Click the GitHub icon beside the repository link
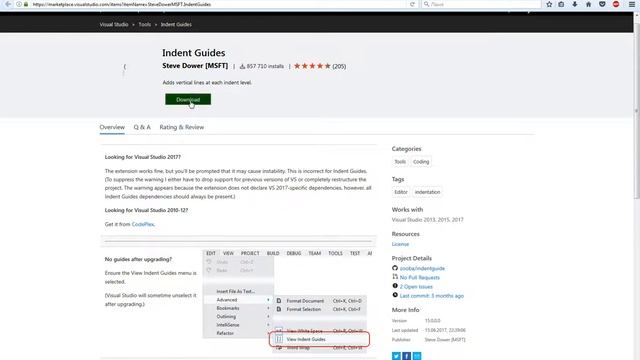Screen dimensions: 640x360 [395, 268]
